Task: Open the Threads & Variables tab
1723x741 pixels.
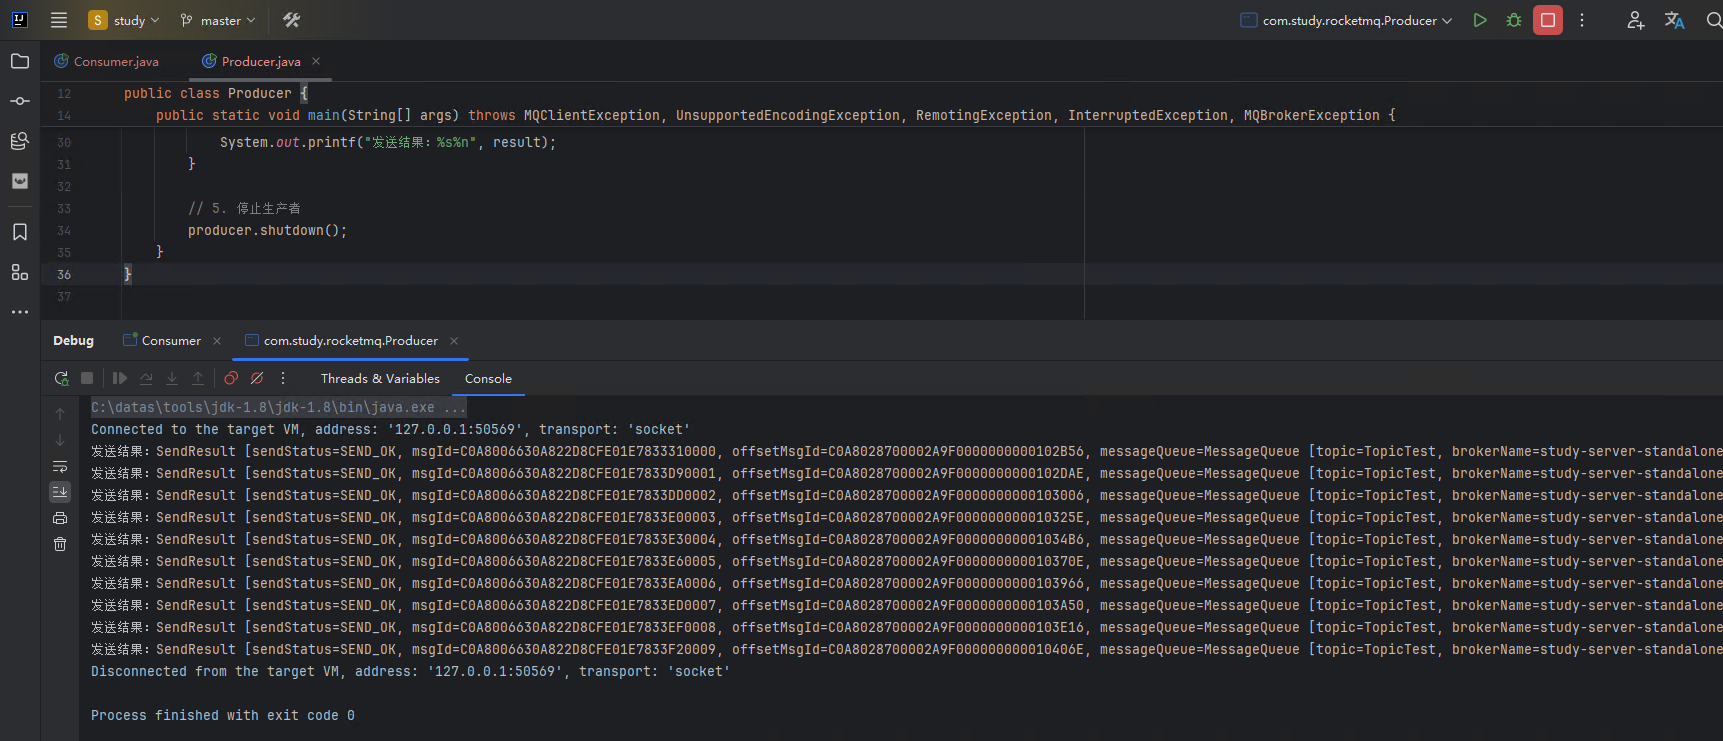Action: click(x=380, y=378)
